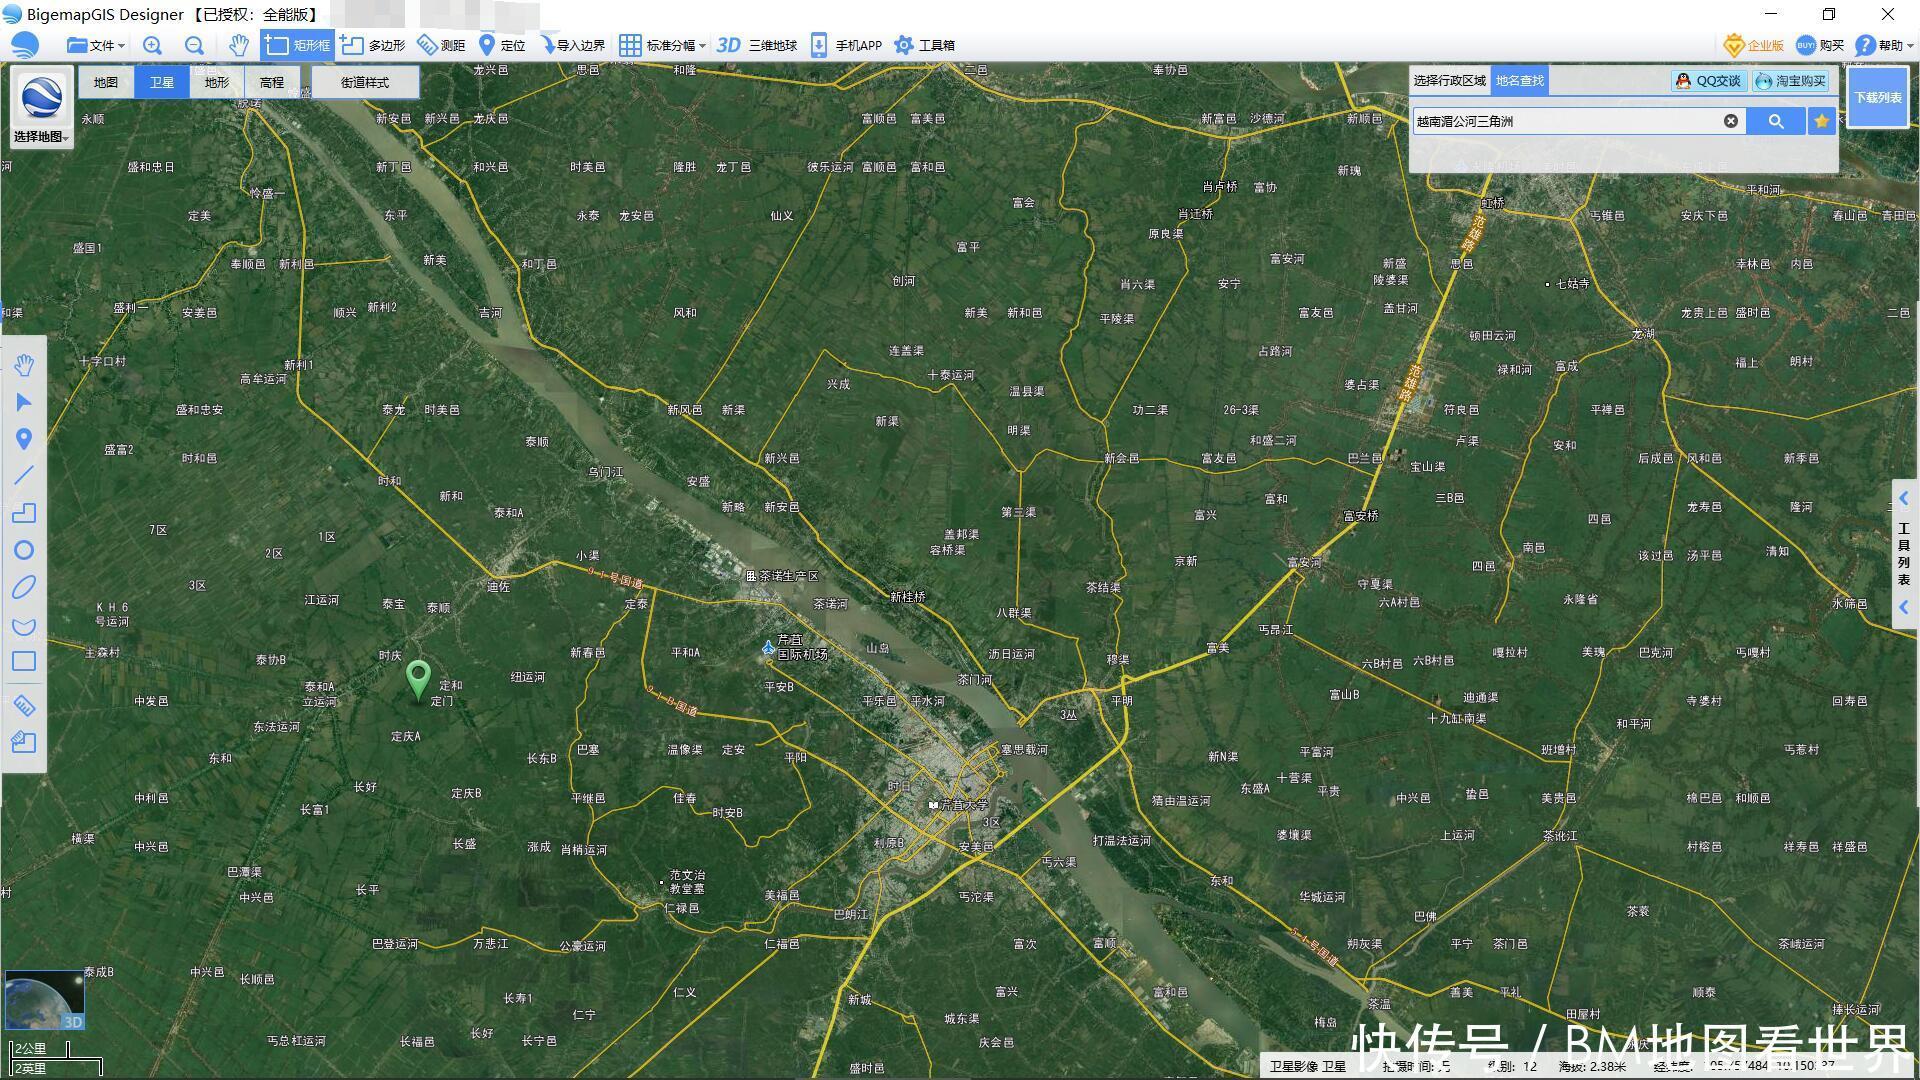Select the circle drawing tool

tap(24, 550)
